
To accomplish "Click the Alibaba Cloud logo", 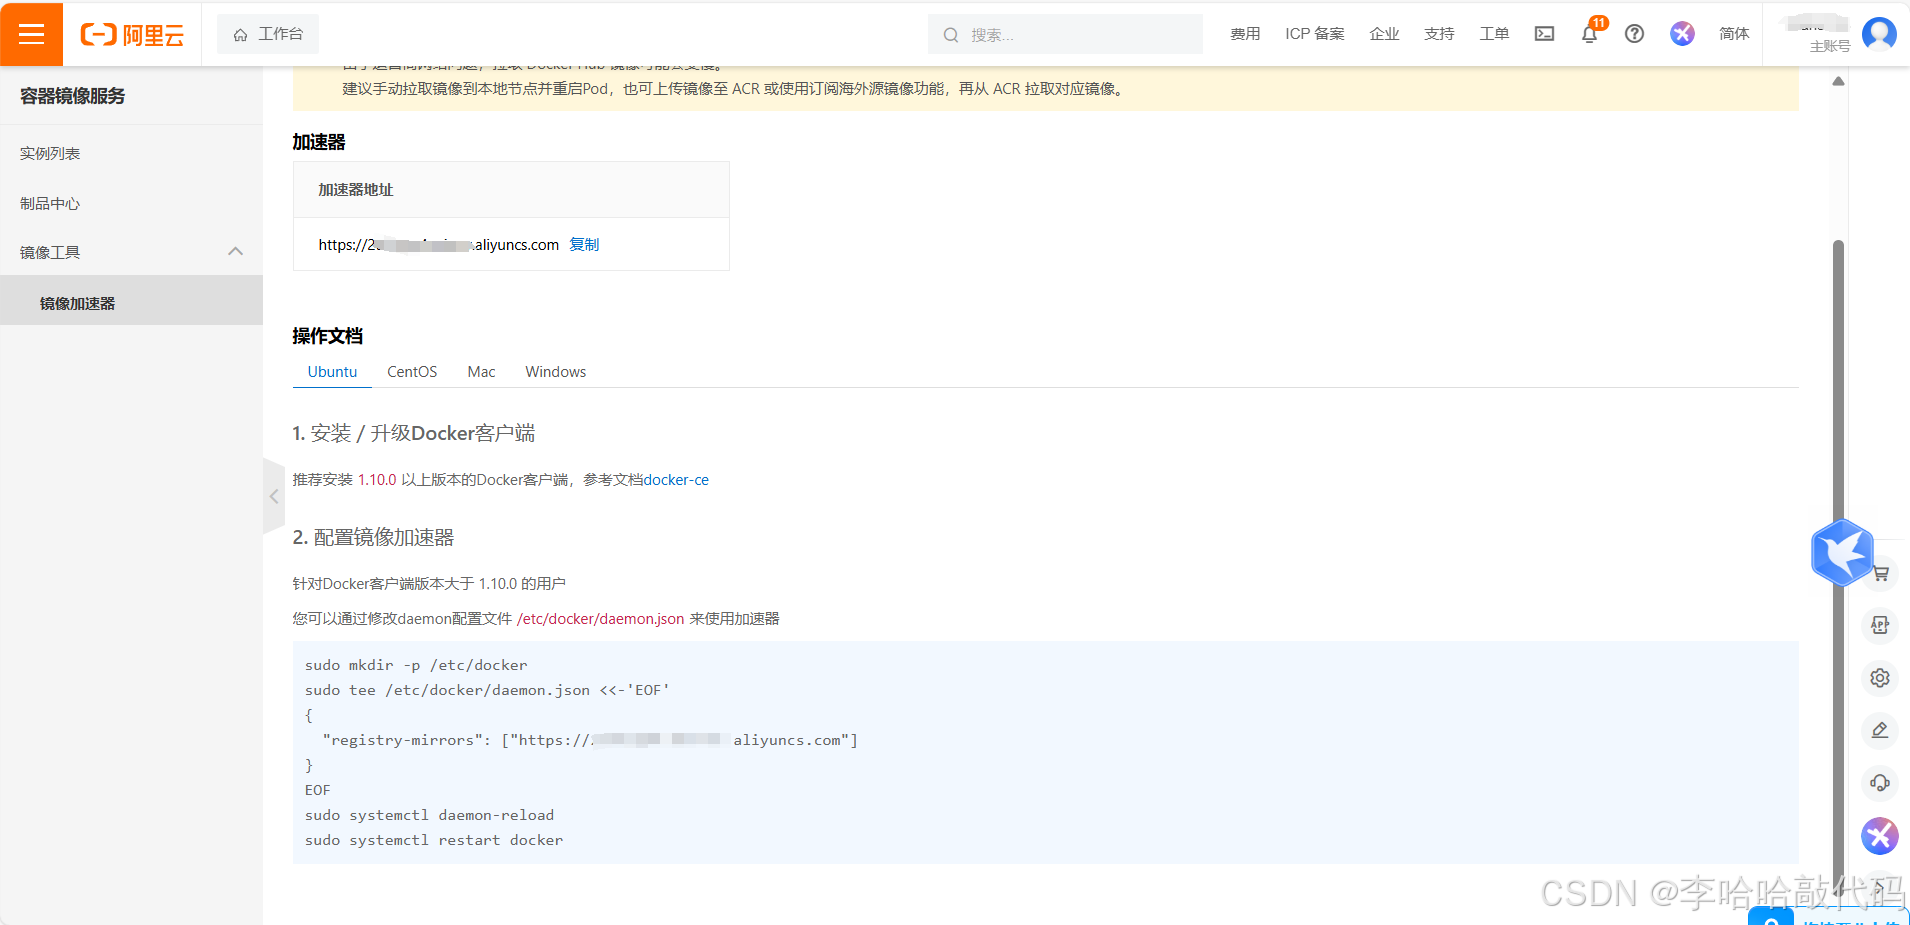I will coord(132,35).
